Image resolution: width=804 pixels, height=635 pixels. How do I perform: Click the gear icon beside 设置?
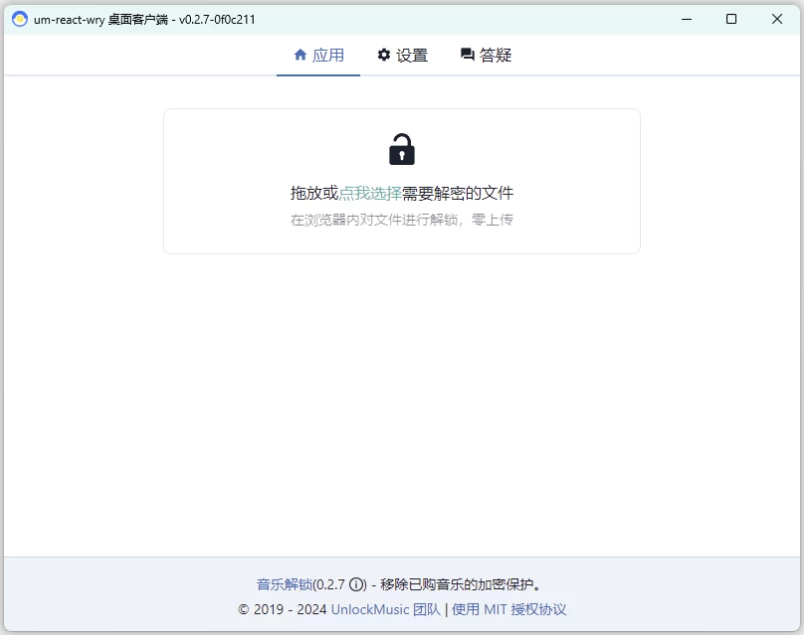[x=384, y=55]
